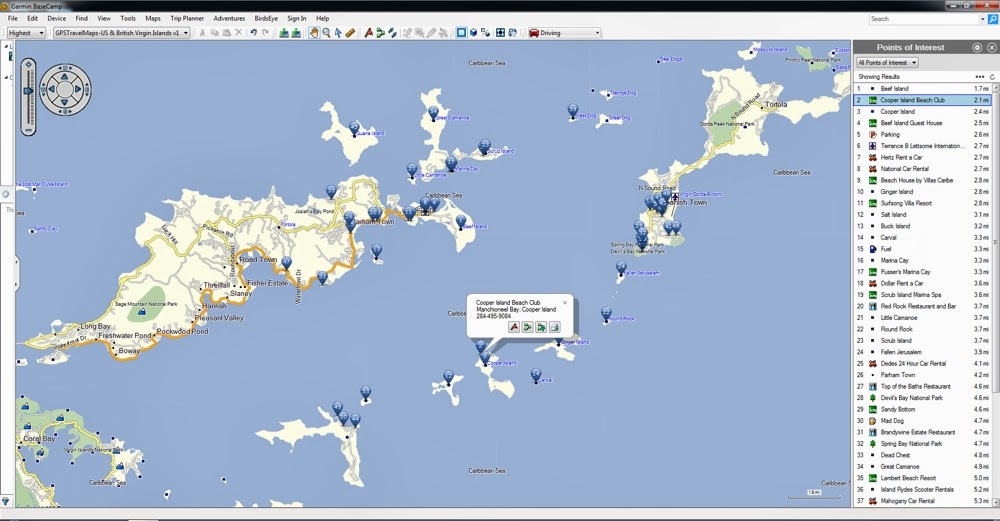This screenshot has height=521, width=1000.
Task: Close the Points of Interest panel
Action: tap(992, 47)
